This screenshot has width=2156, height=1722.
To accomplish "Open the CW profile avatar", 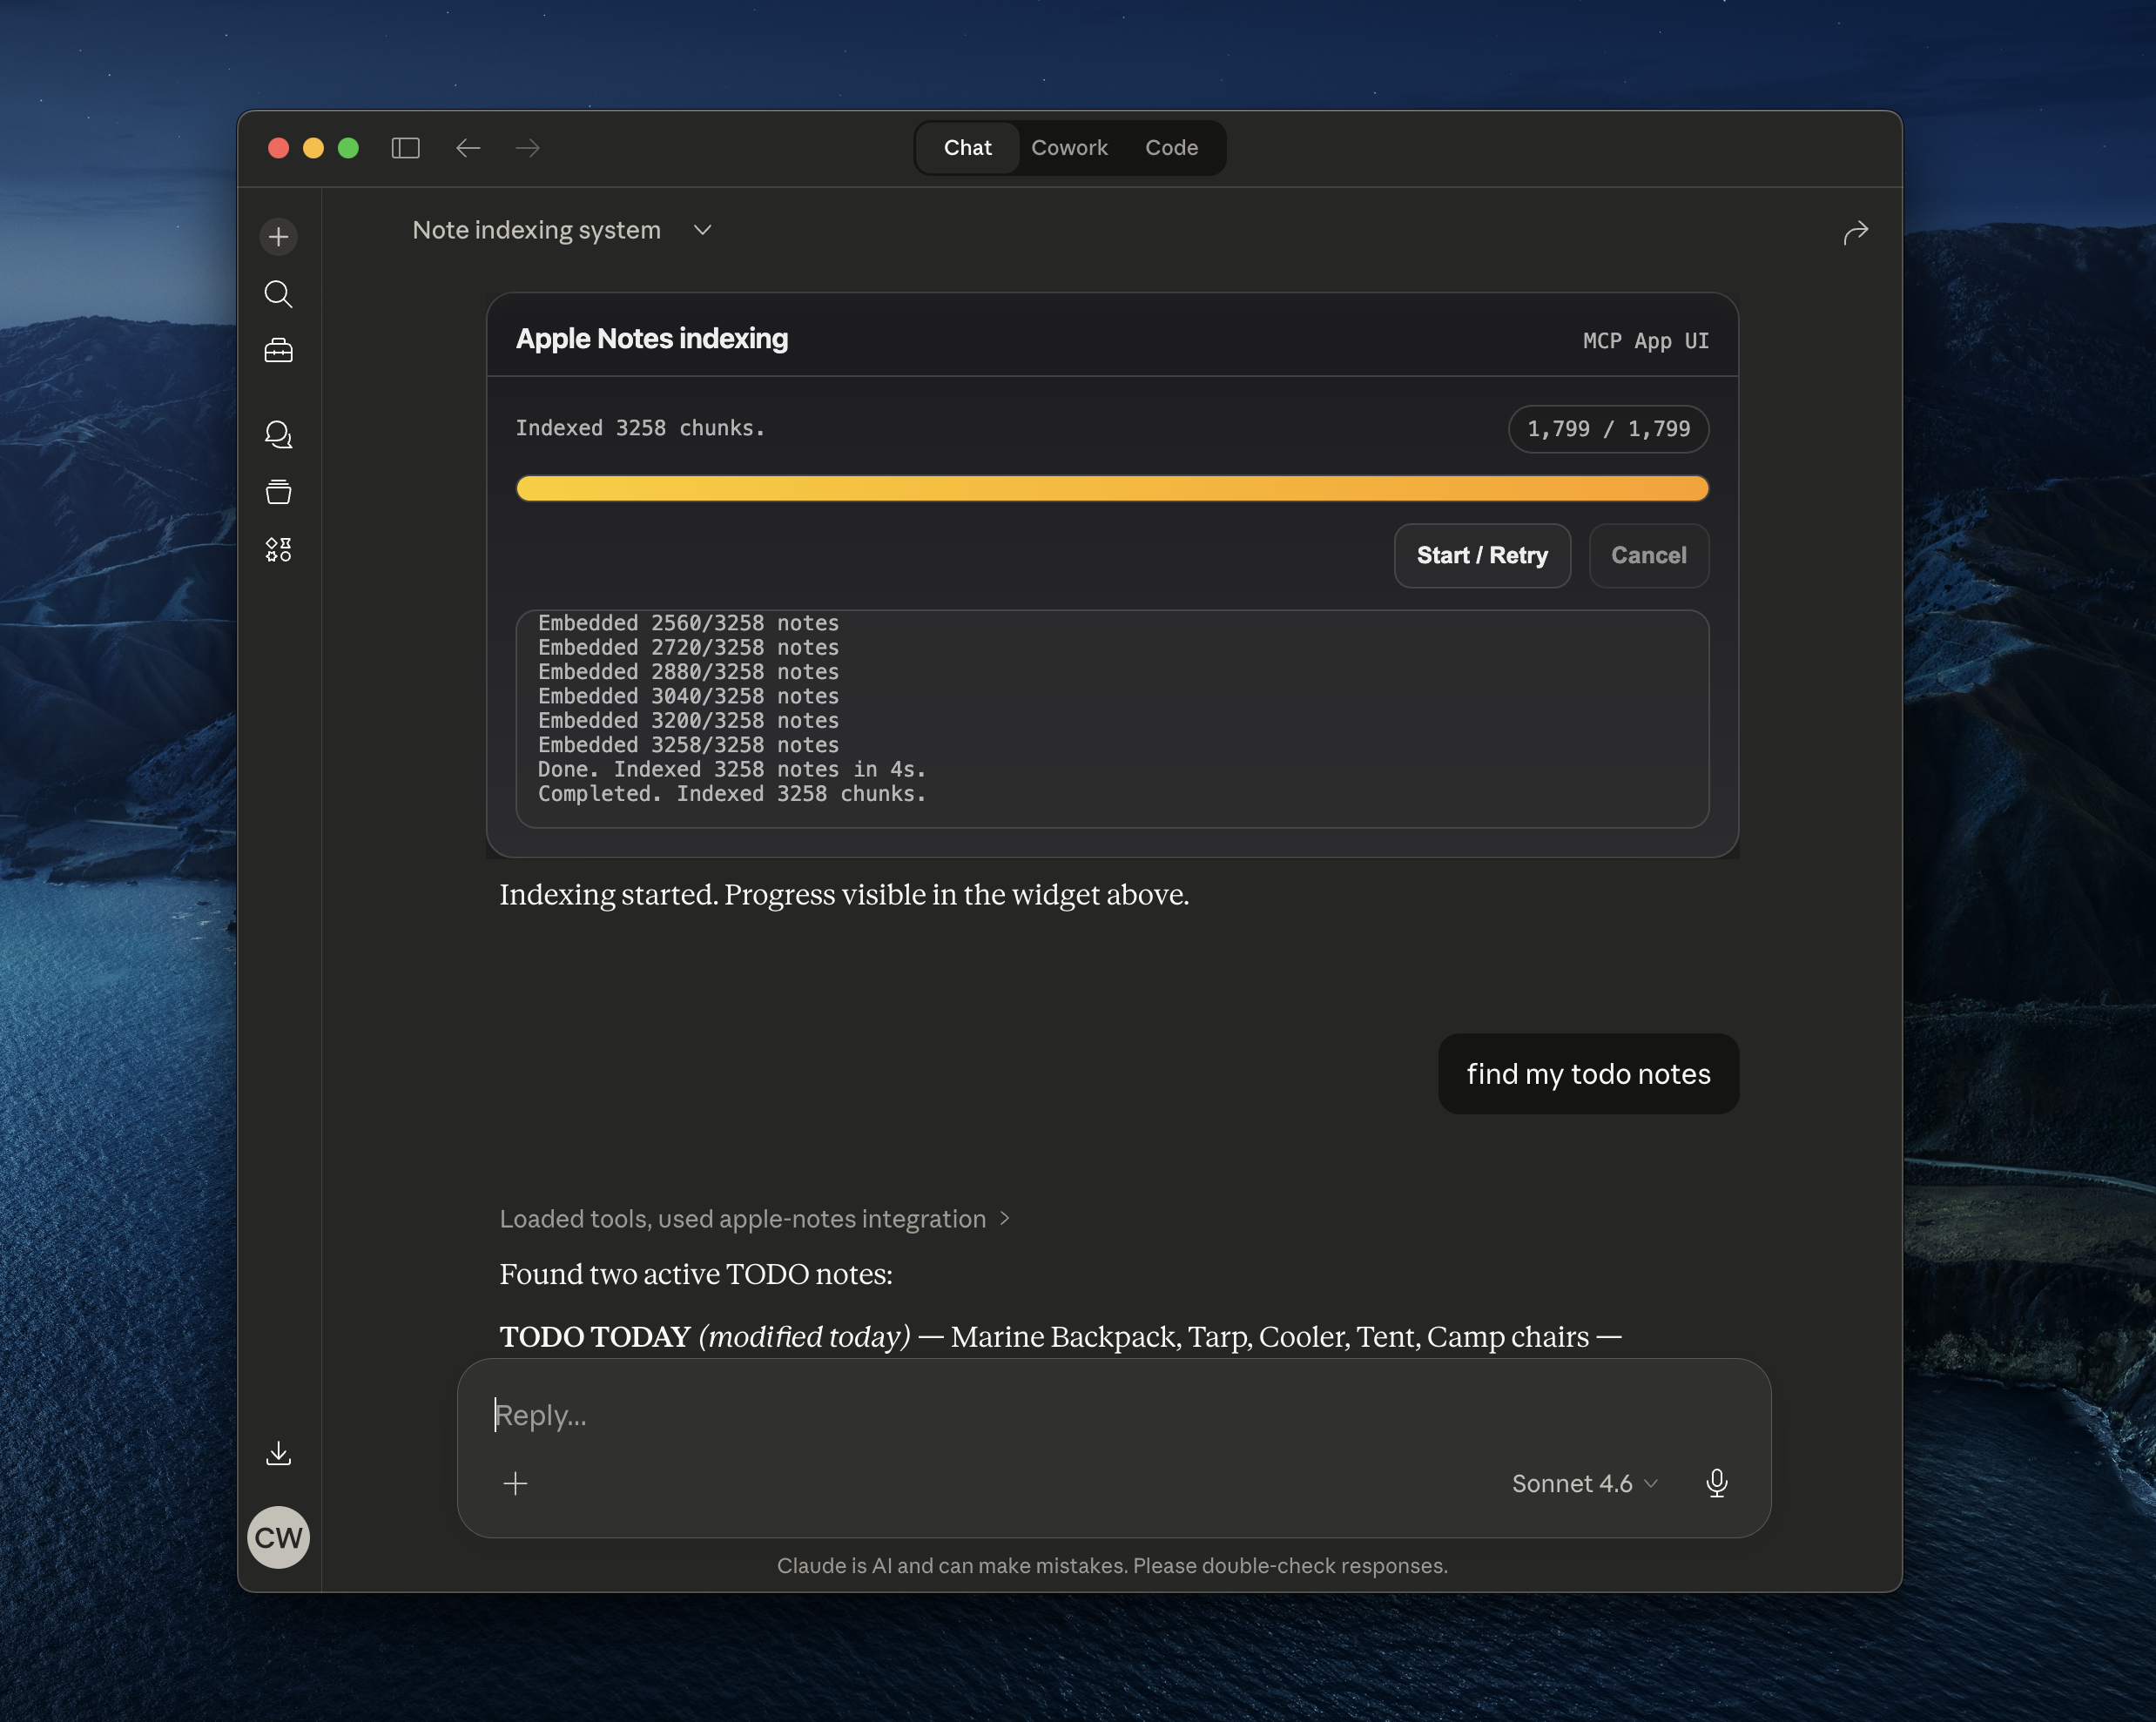I will pos(278,1537).
